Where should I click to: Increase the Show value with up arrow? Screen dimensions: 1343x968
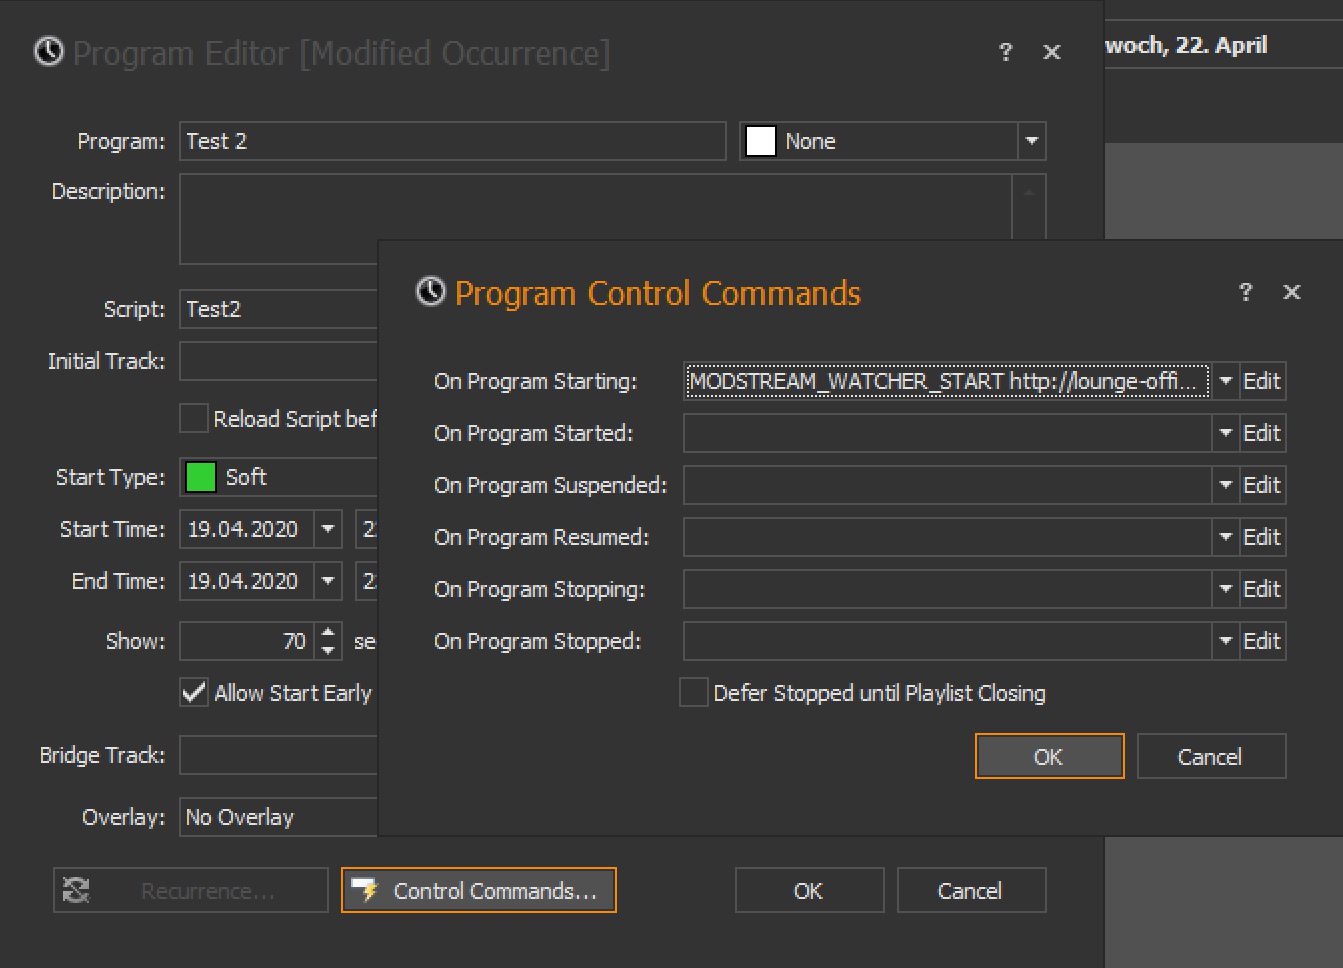point(328,632)
